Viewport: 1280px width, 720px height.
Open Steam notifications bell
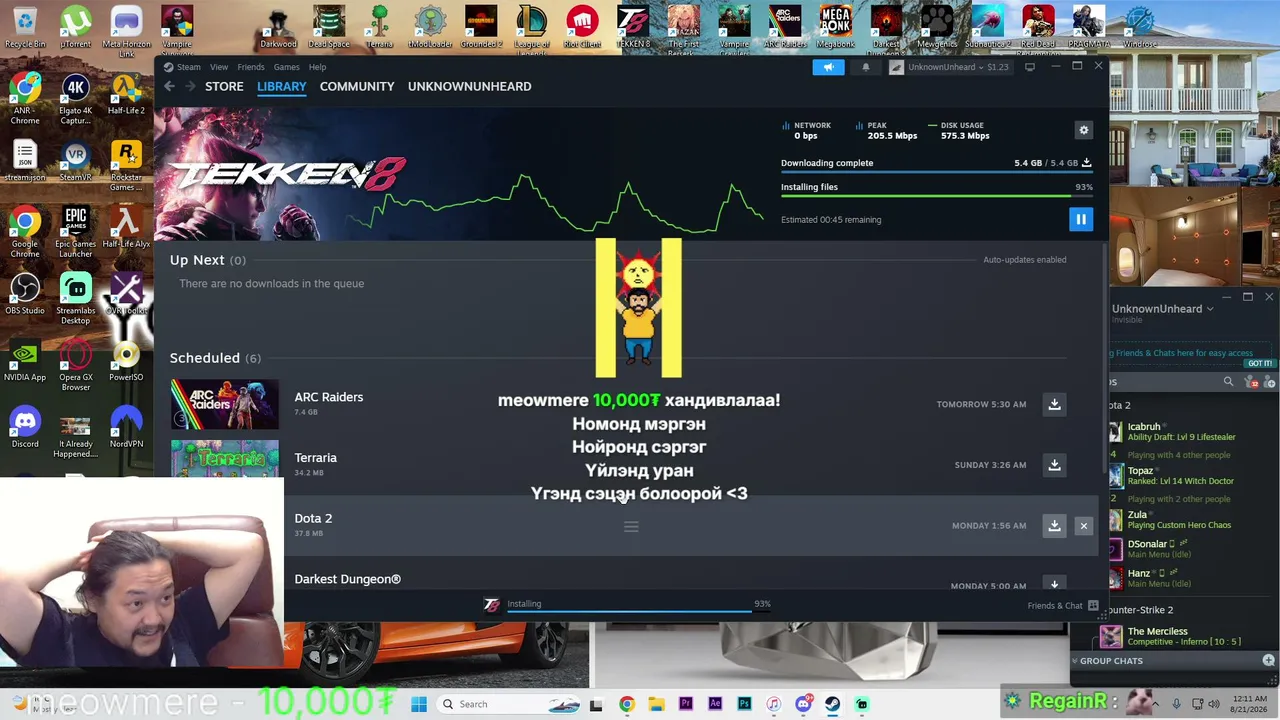coord(866,67)
